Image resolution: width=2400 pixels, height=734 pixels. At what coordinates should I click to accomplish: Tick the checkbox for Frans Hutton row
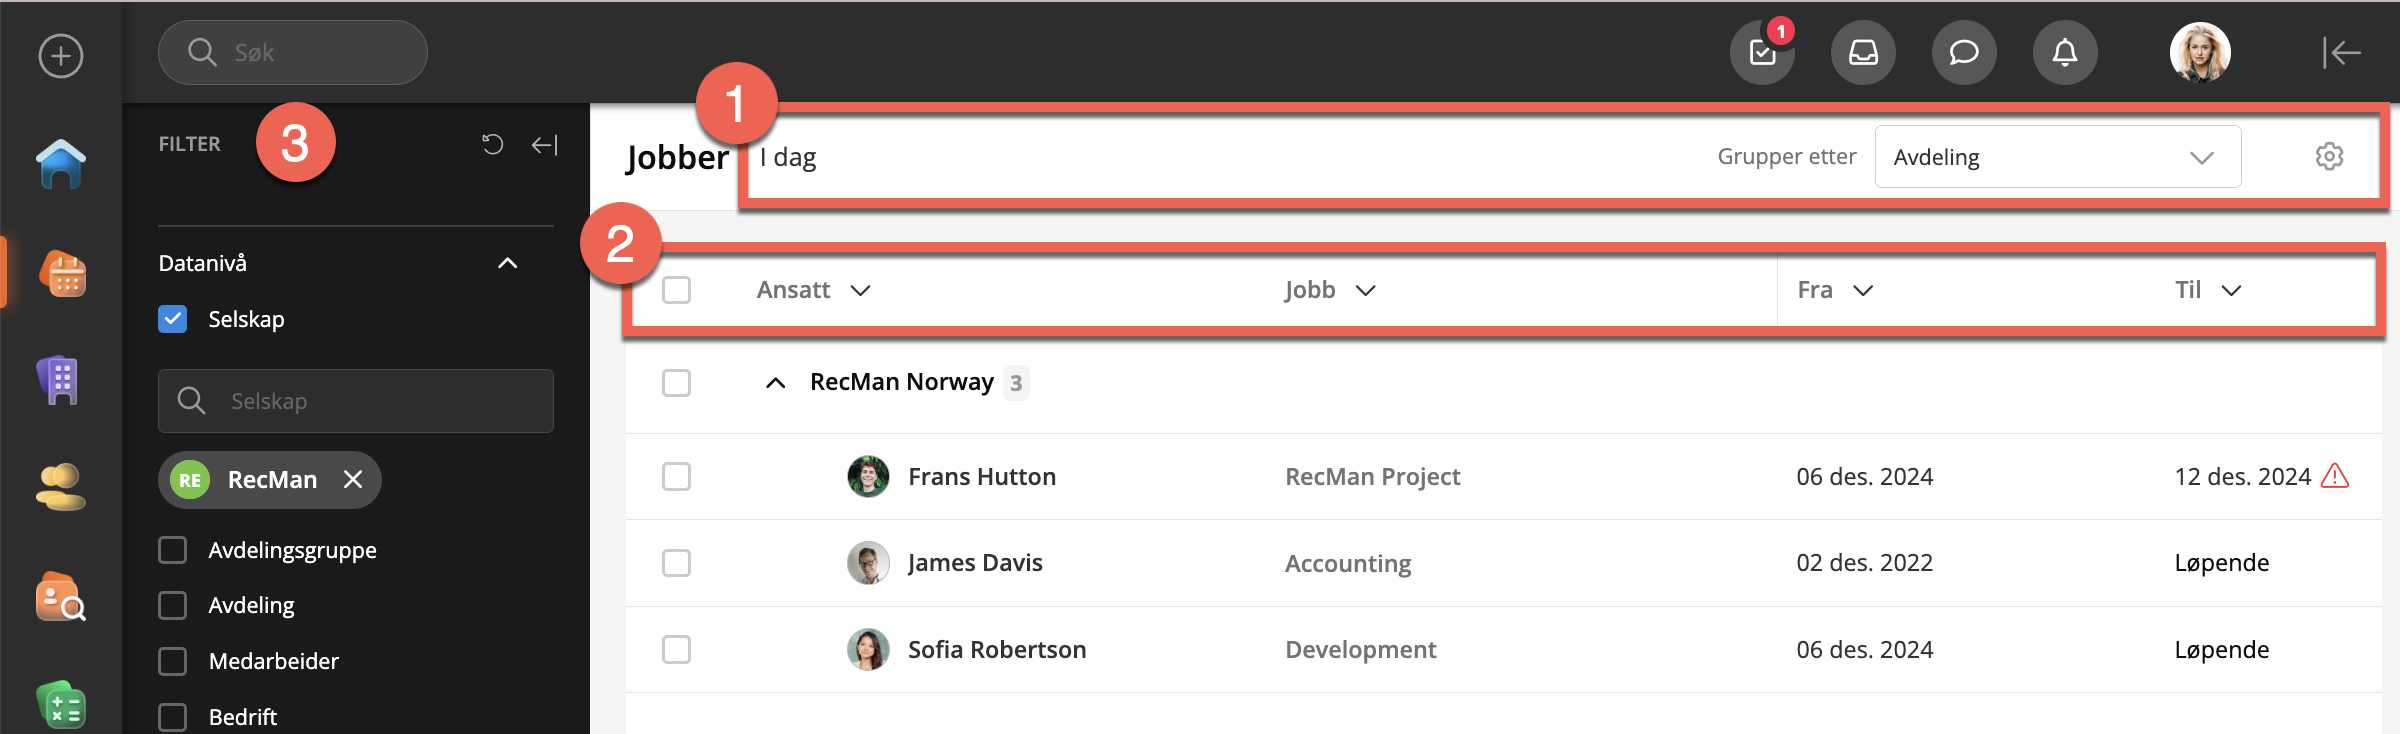677,477
